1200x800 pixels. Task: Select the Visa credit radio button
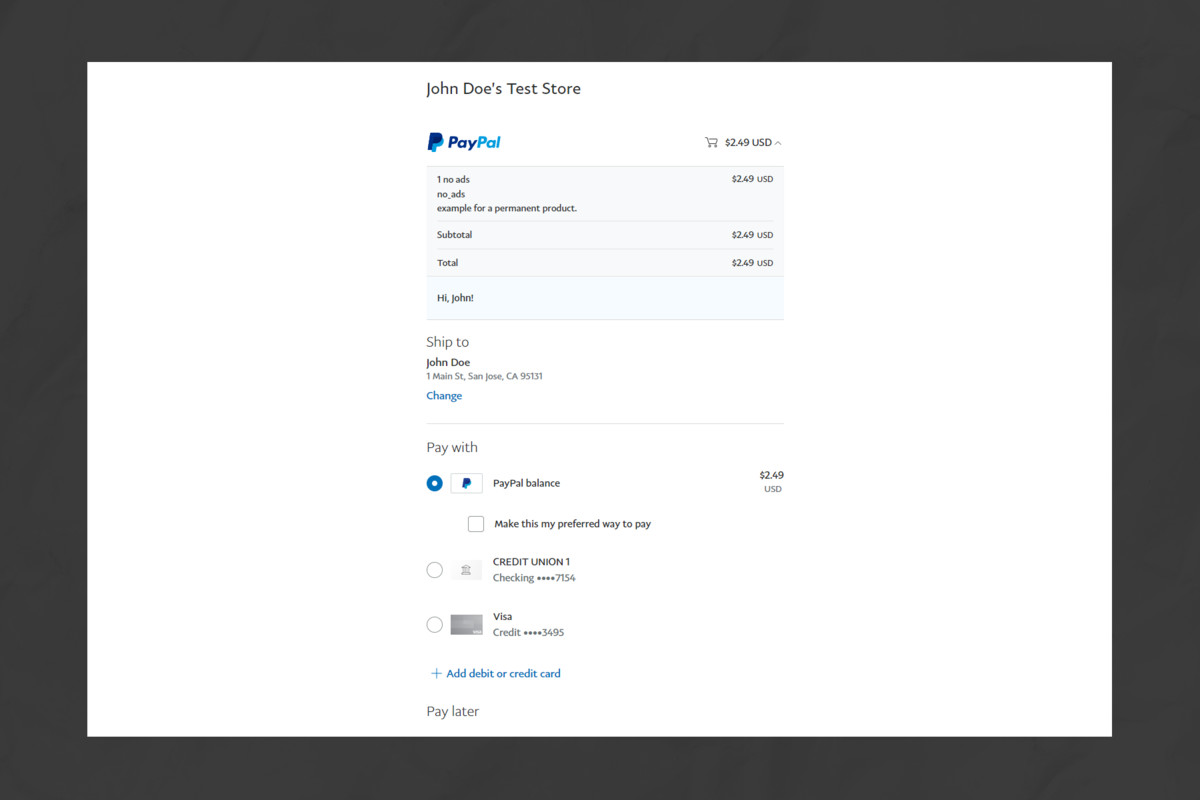pos(434,625)
